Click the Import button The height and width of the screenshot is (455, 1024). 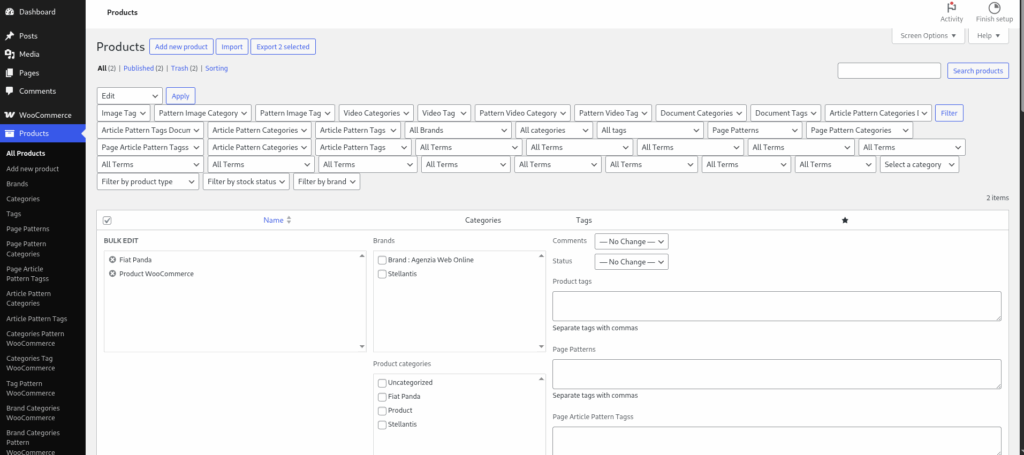click(x=232, y=46)
